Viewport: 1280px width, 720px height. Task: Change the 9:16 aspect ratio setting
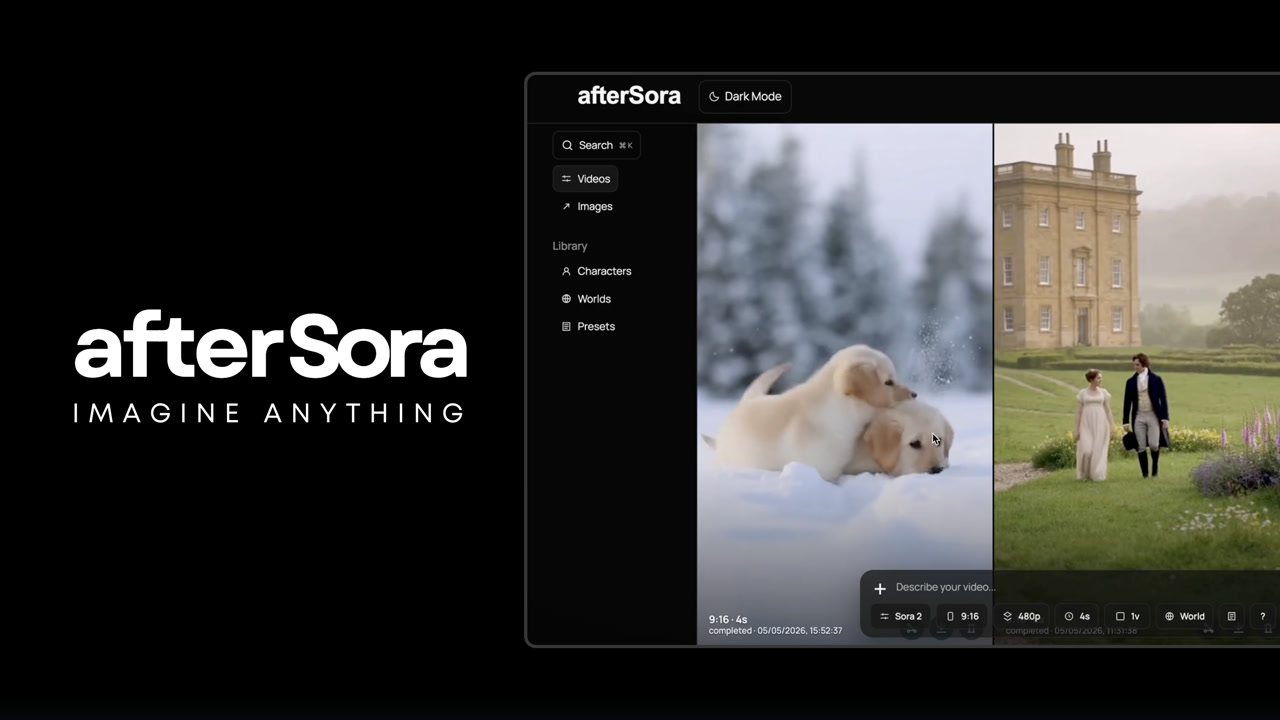963,617
